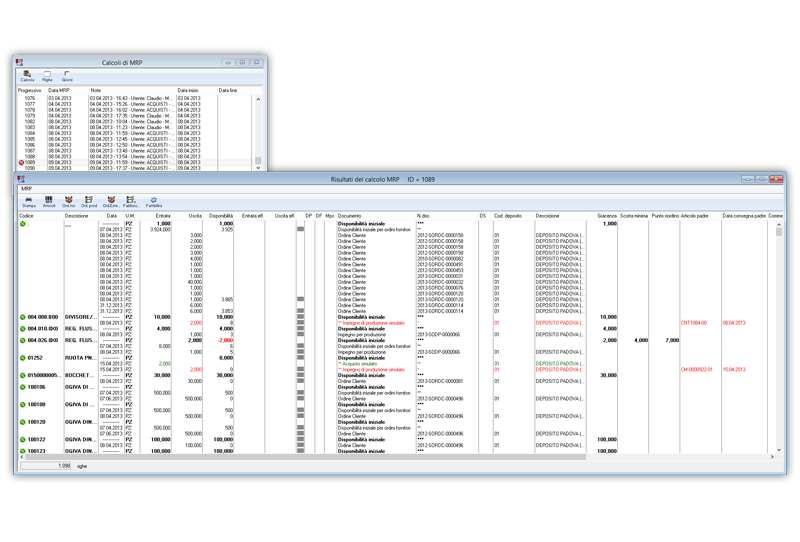Click the Giacenza column header
This screenshot has width=800, height=542.
pos(607,216)
